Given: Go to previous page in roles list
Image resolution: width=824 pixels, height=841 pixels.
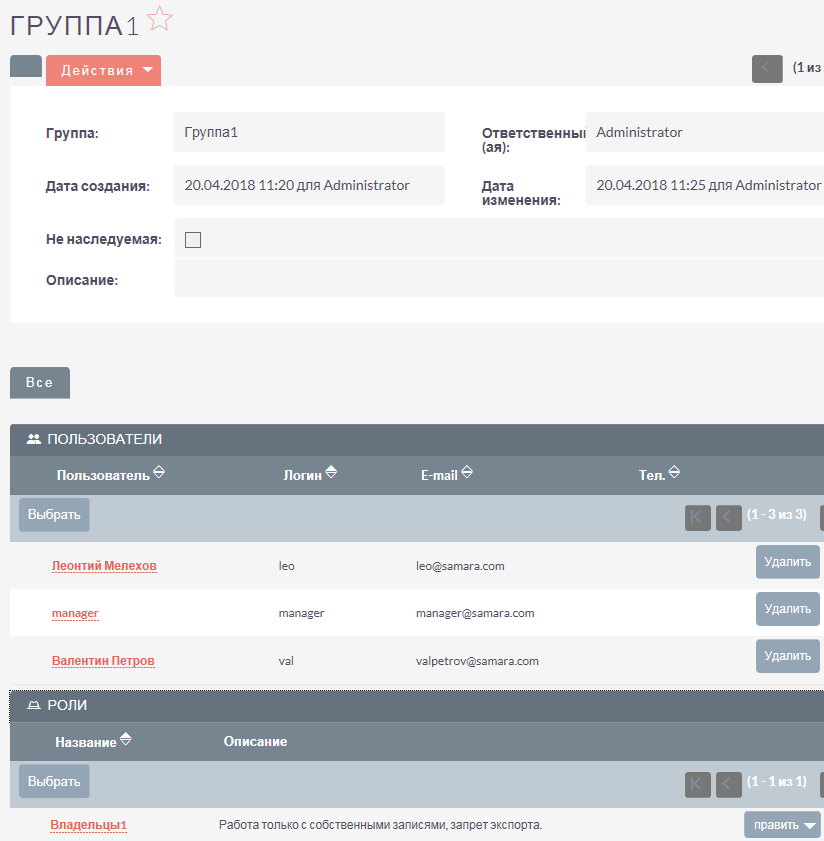Looking at the screenshot, I should click(729, 784).
